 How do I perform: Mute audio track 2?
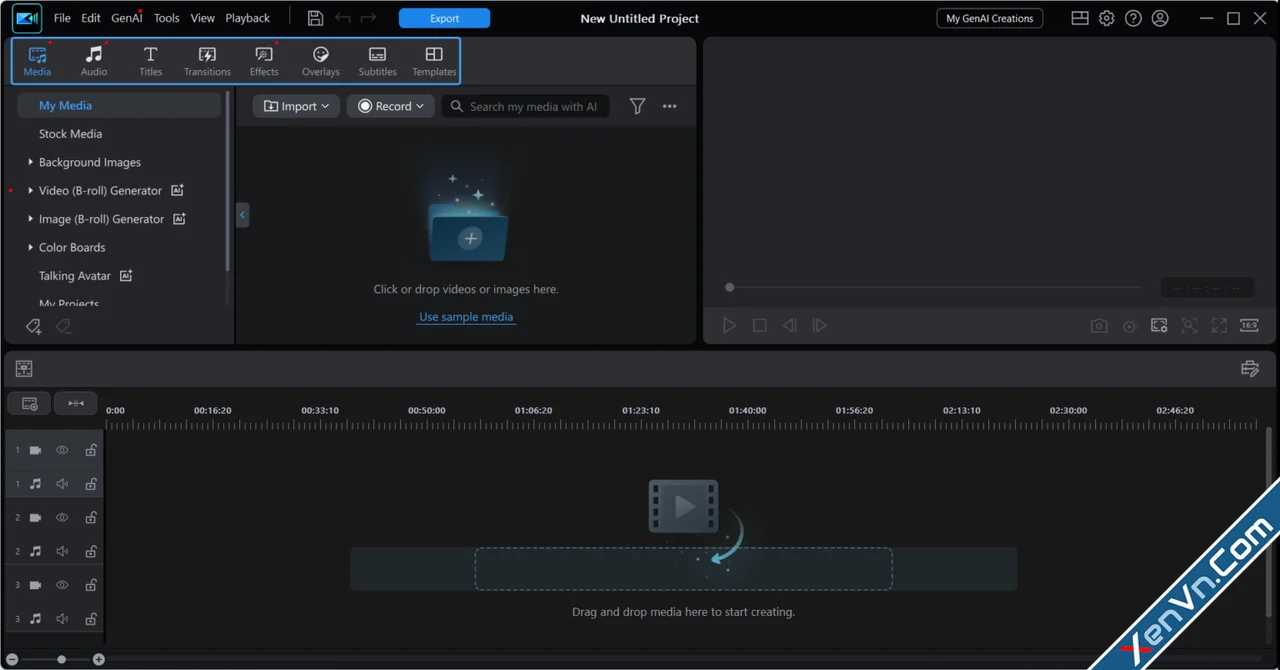(x=62, y=551)
